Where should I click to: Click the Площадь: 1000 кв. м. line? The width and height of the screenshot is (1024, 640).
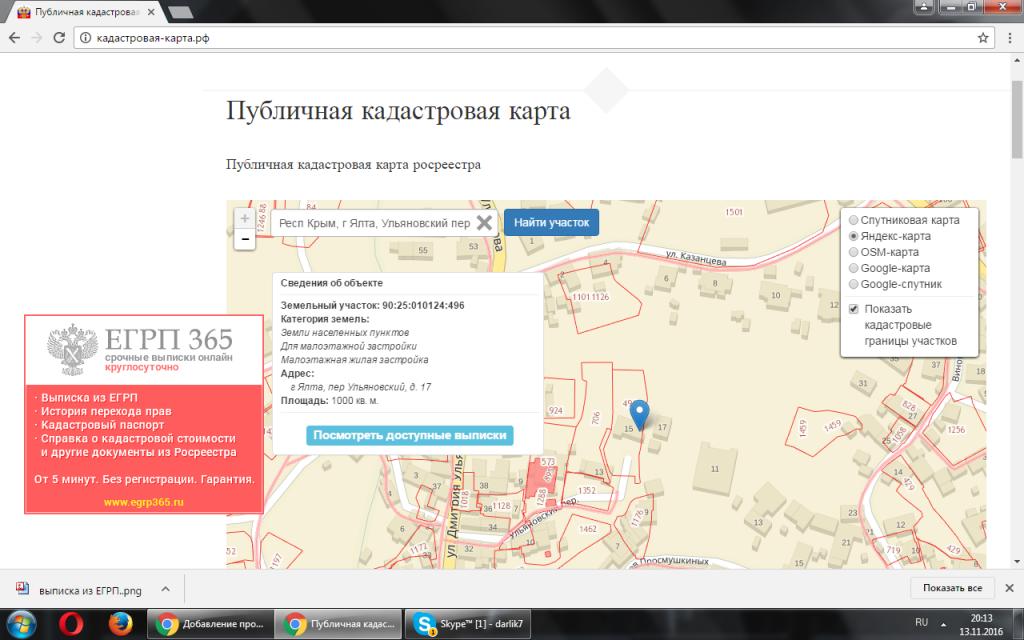(330, 400)
